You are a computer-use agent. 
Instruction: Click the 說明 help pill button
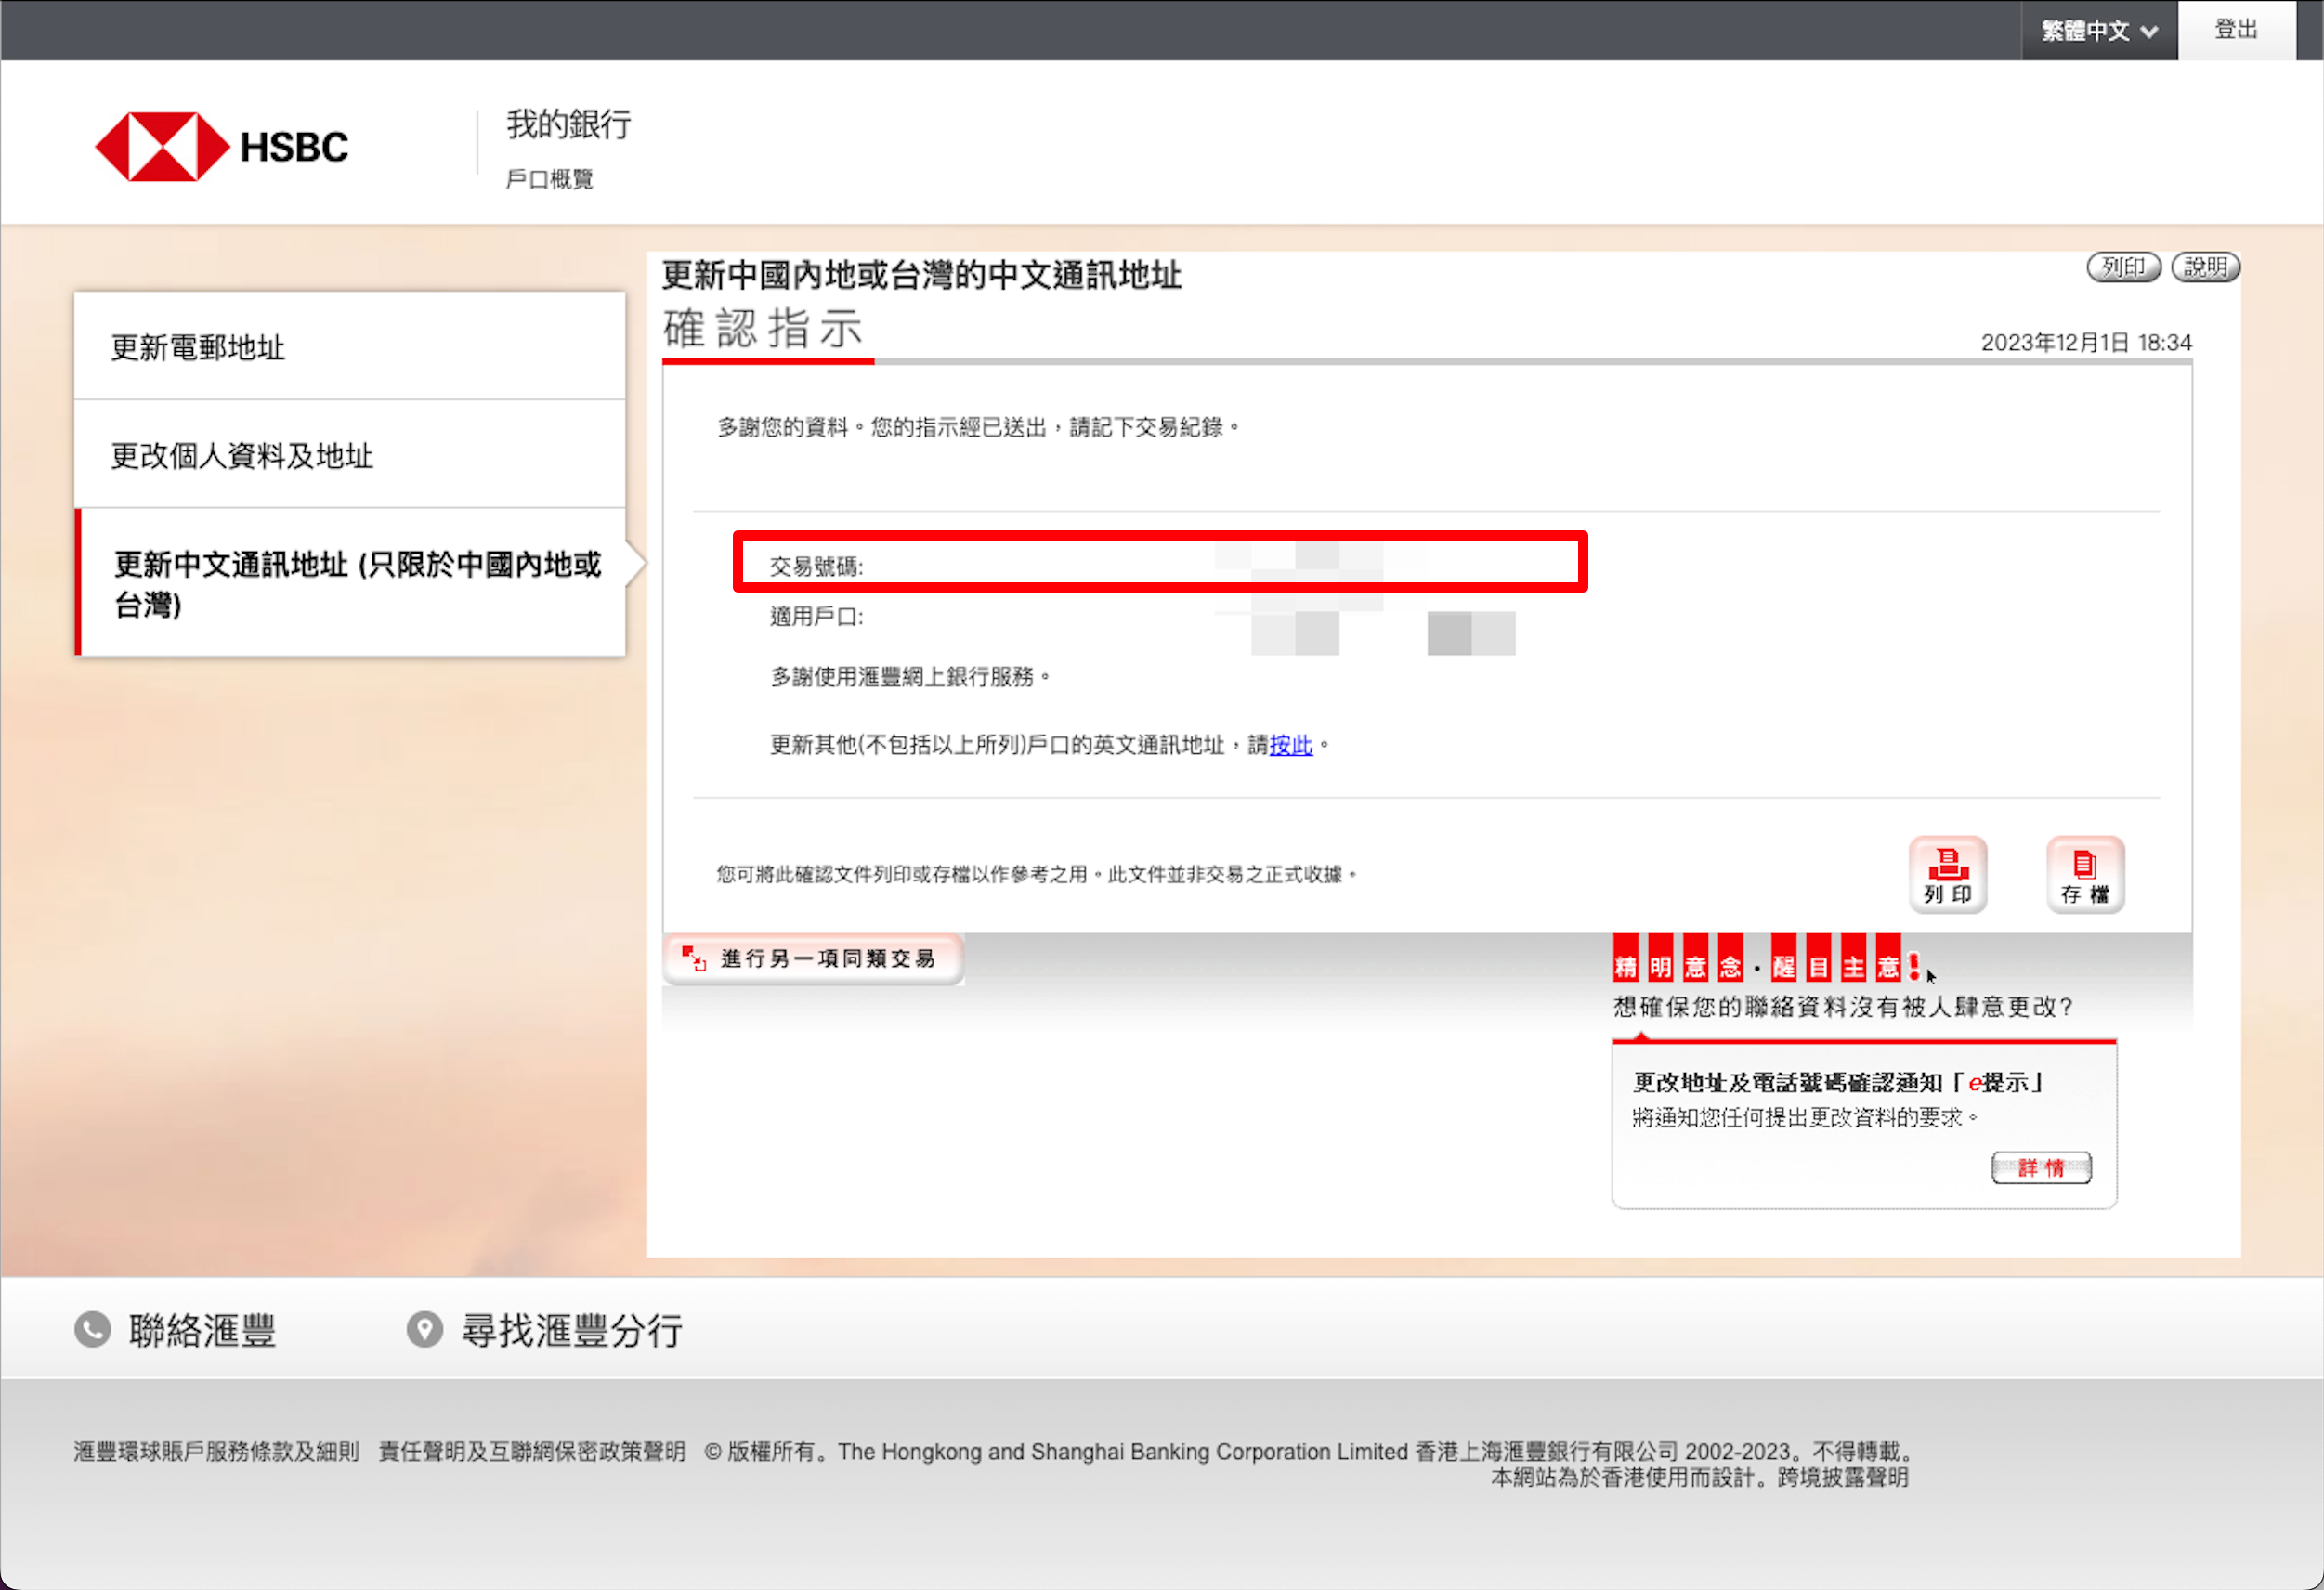pyautogui.click(x=2204, y=267)
